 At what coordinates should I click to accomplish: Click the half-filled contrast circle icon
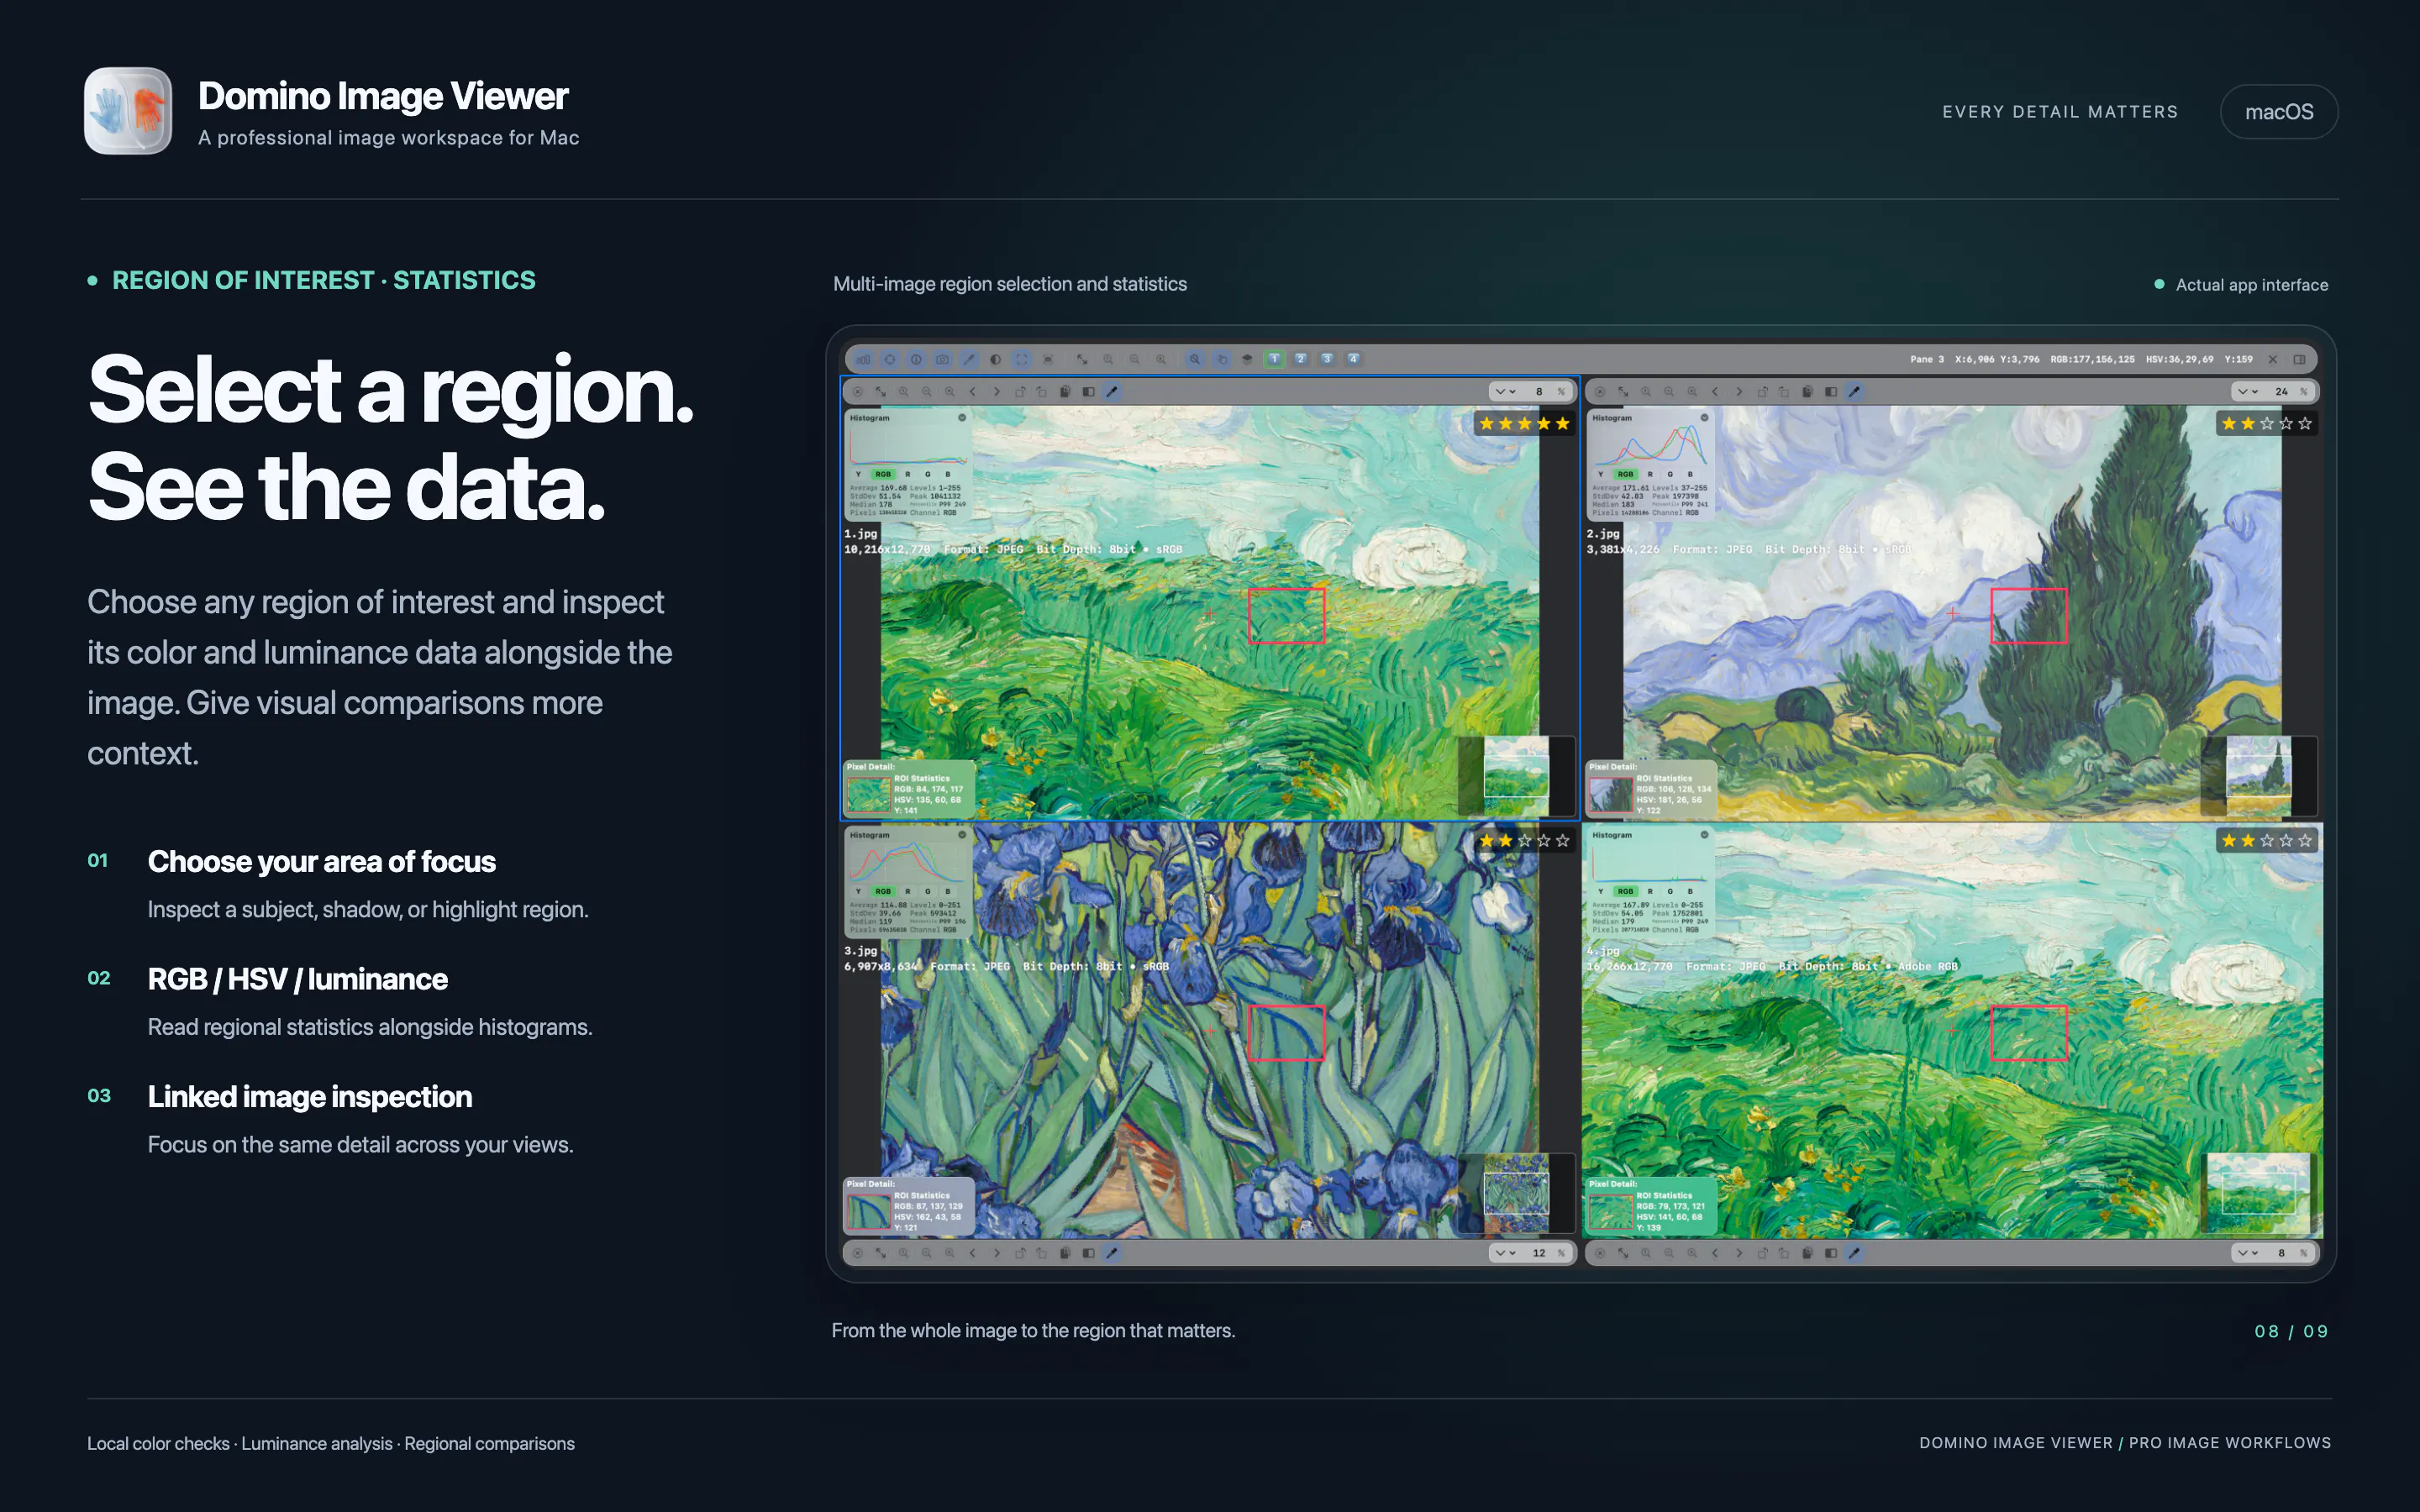(995, 359)
